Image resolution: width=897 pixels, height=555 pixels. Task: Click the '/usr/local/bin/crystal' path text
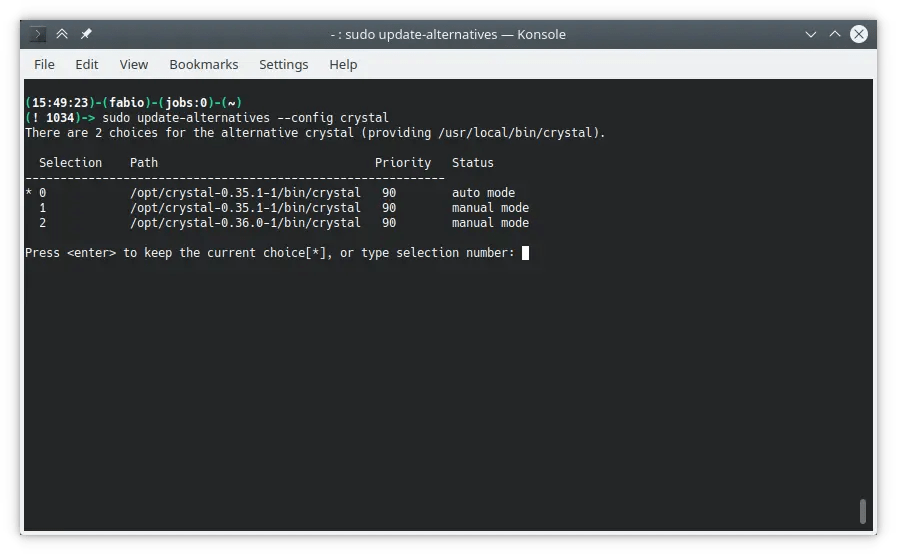click(x=515, y=133)
